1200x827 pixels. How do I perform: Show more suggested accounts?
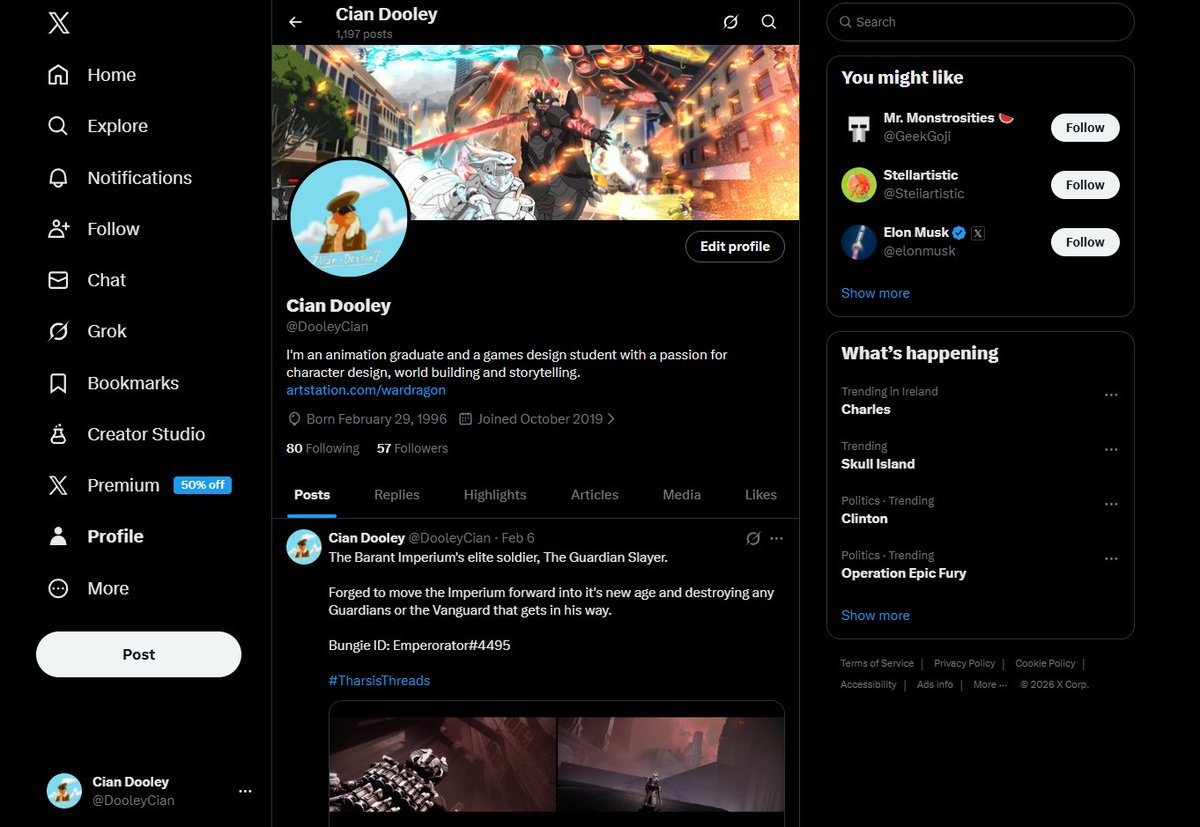(x=875, y=293)
